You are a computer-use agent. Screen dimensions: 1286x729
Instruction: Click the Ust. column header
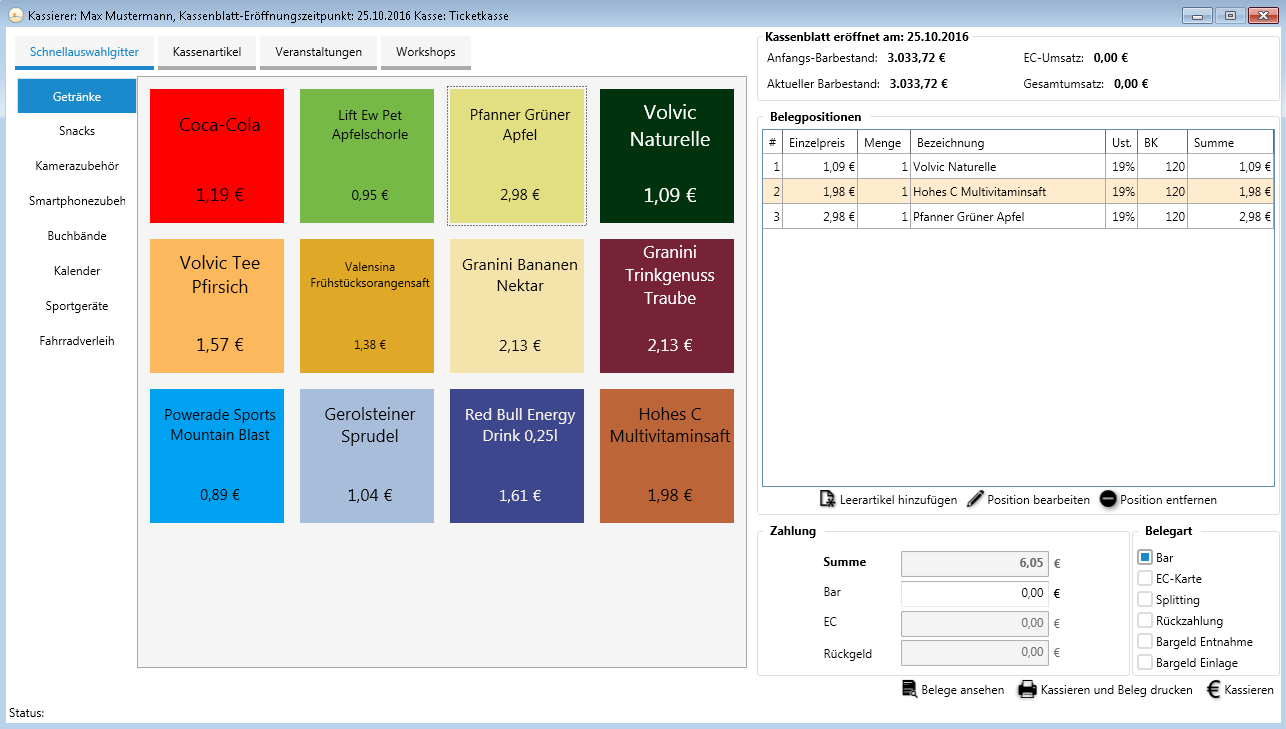coord(1122,143)
